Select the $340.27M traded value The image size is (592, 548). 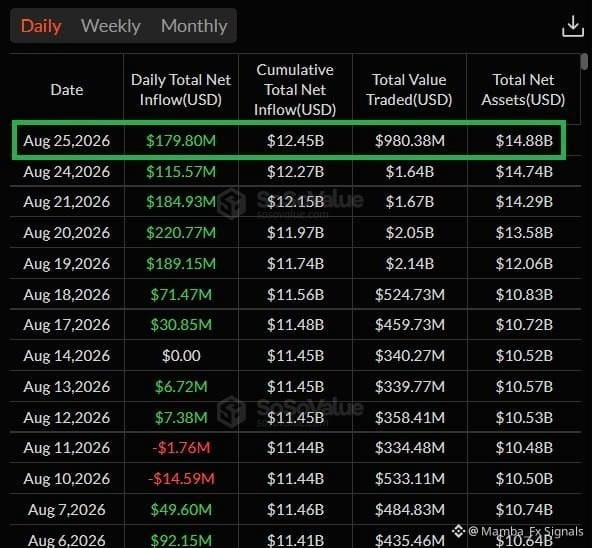[x=410, y=356]
